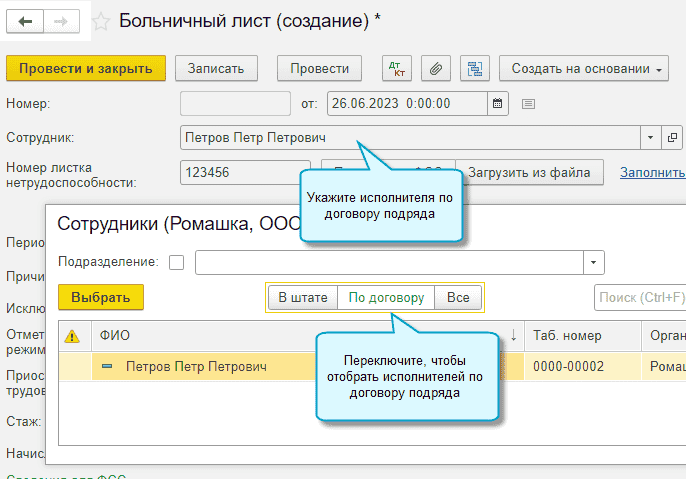Open attached files paperclip icon
686x479 pixels.
436,68
